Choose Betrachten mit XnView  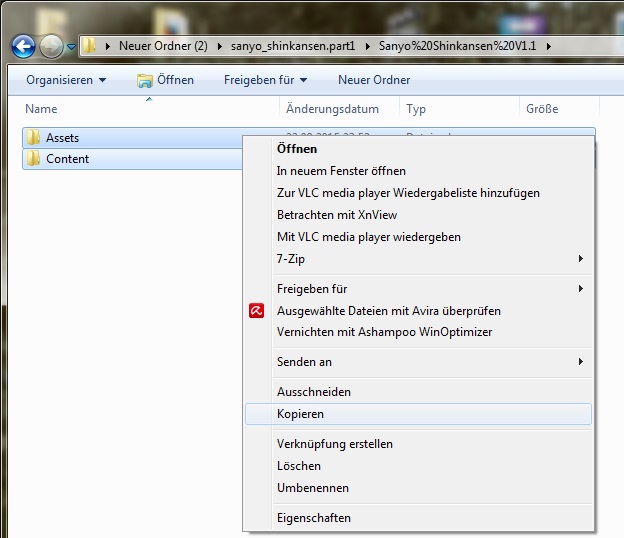point(418,215)
